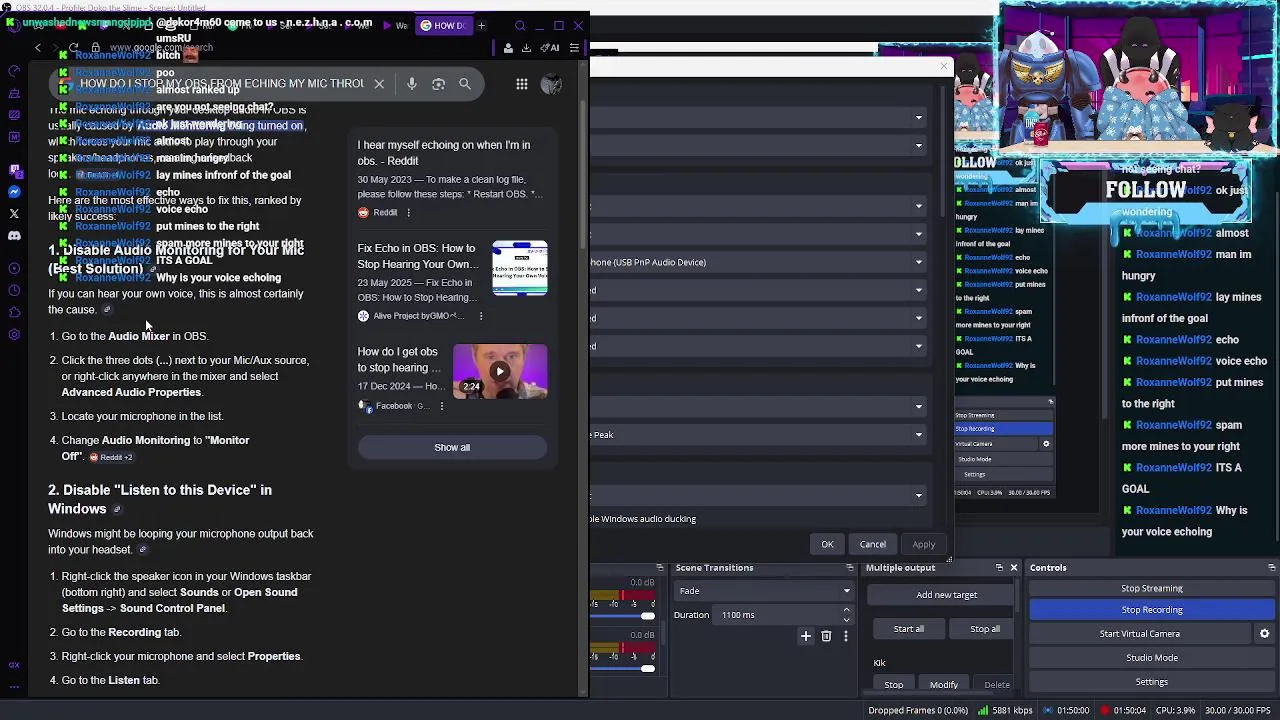1280x720 pixels.
Task: Open the browser tab search icon
Action: [520, 25]
